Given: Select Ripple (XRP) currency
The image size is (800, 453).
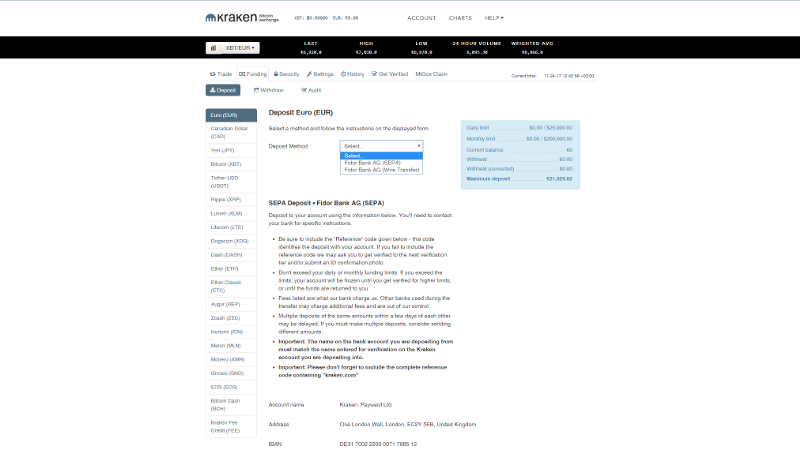Looking at the screenshot, I should point(231,200).
